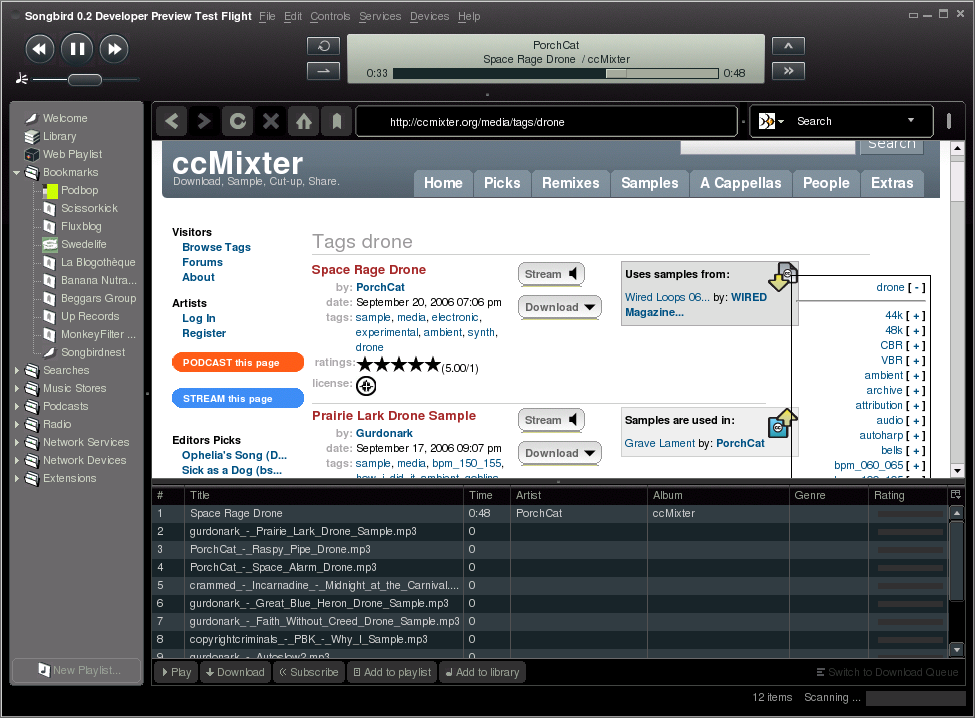Click the Add to playlist button
This screenshot has height=718, width=975.
[391, 672]
